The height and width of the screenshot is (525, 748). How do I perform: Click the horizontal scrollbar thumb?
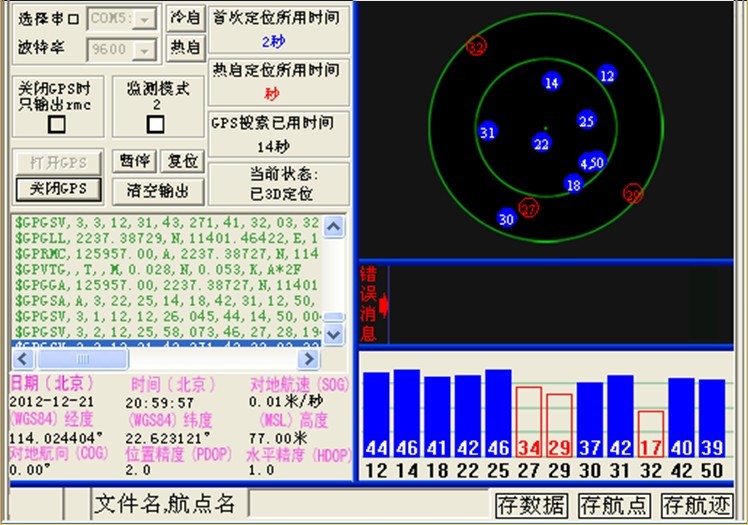coord(83,359)
